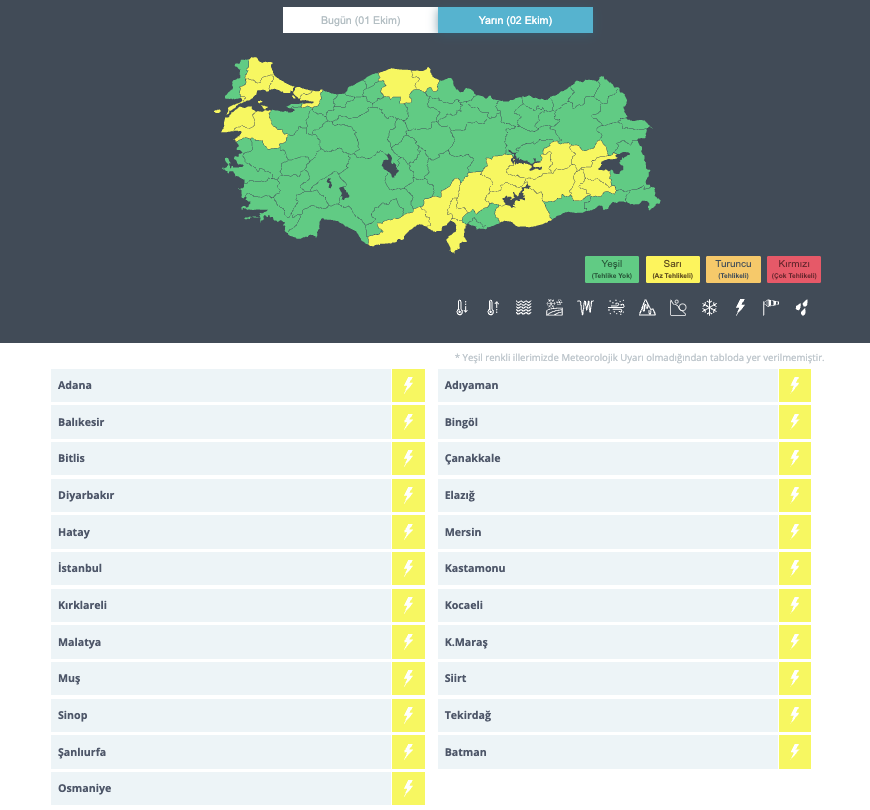Select the Hatay province row
The image size is (870, 810).
tap(238, 531)
